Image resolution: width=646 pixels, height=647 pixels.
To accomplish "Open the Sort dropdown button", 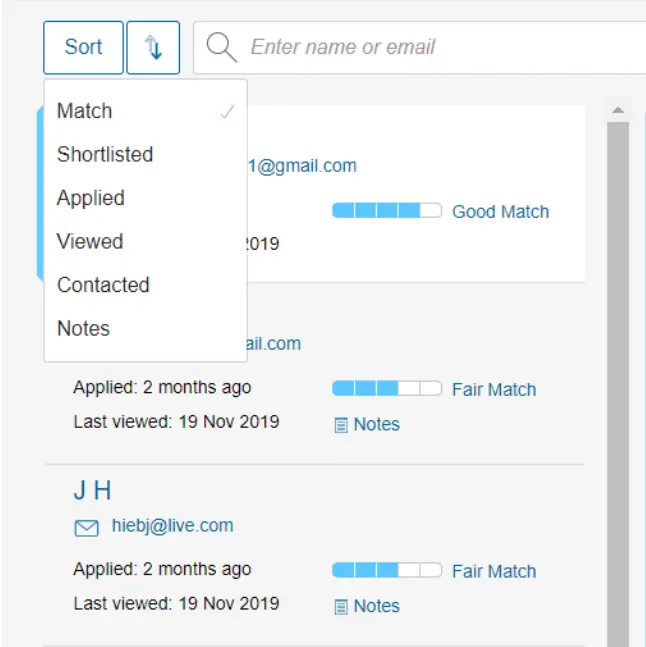I will [83, 47].
